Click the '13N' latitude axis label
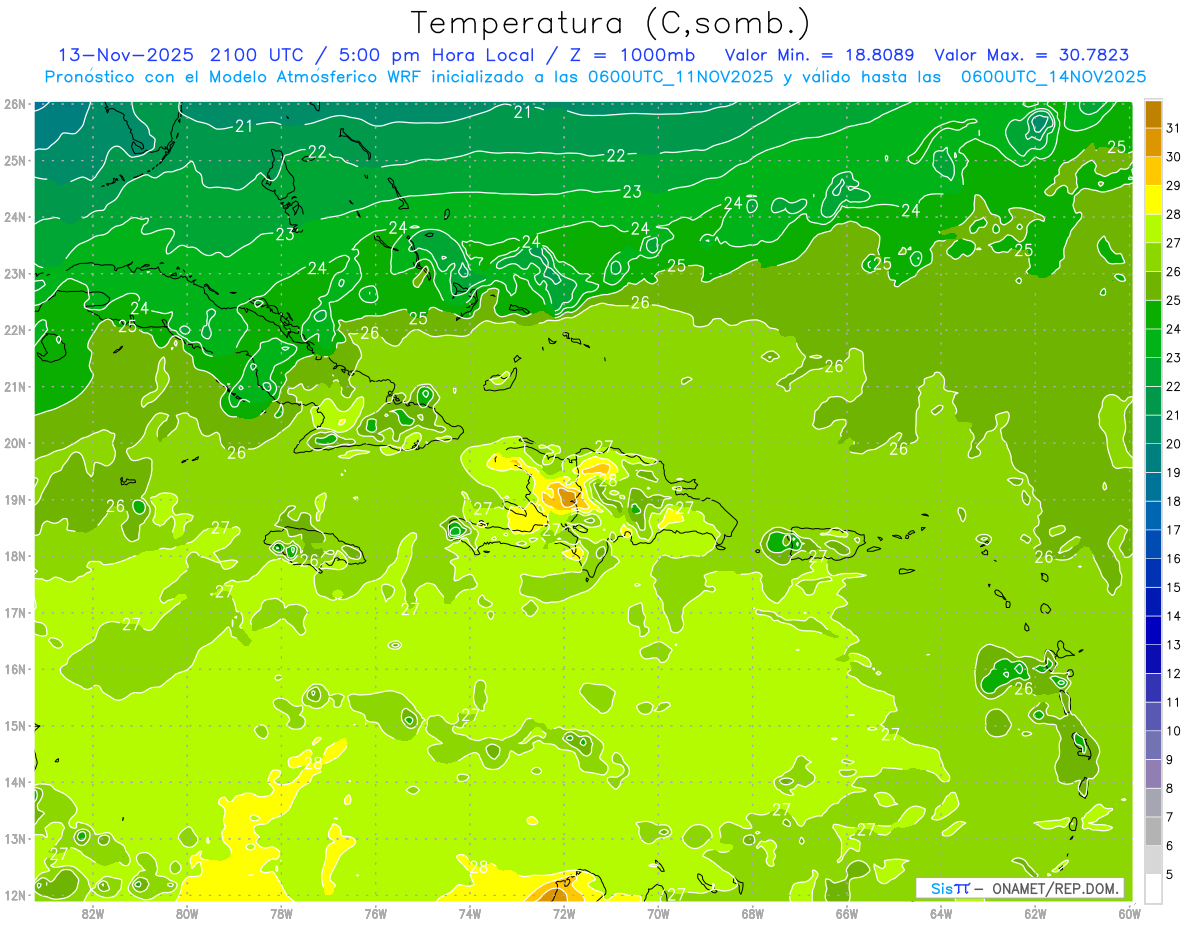 (14, 838)
